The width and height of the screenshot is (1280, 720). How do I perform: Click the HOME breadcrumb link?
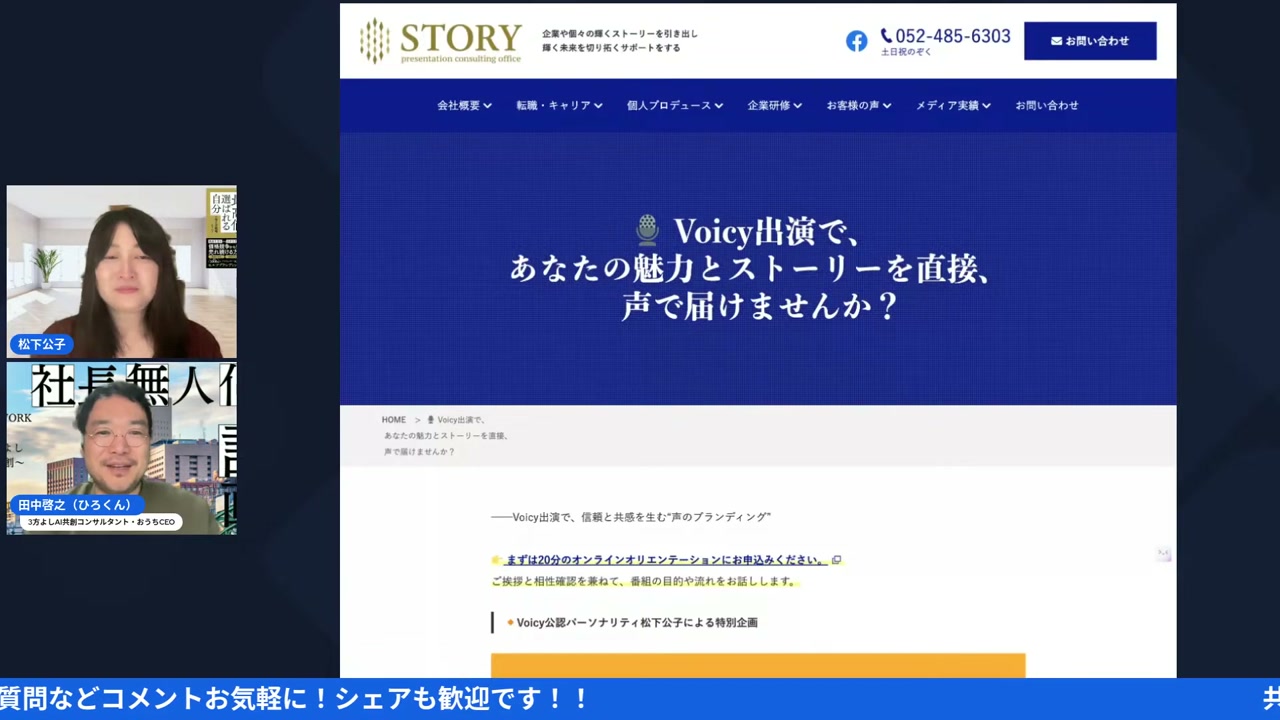tap(393, 419)
